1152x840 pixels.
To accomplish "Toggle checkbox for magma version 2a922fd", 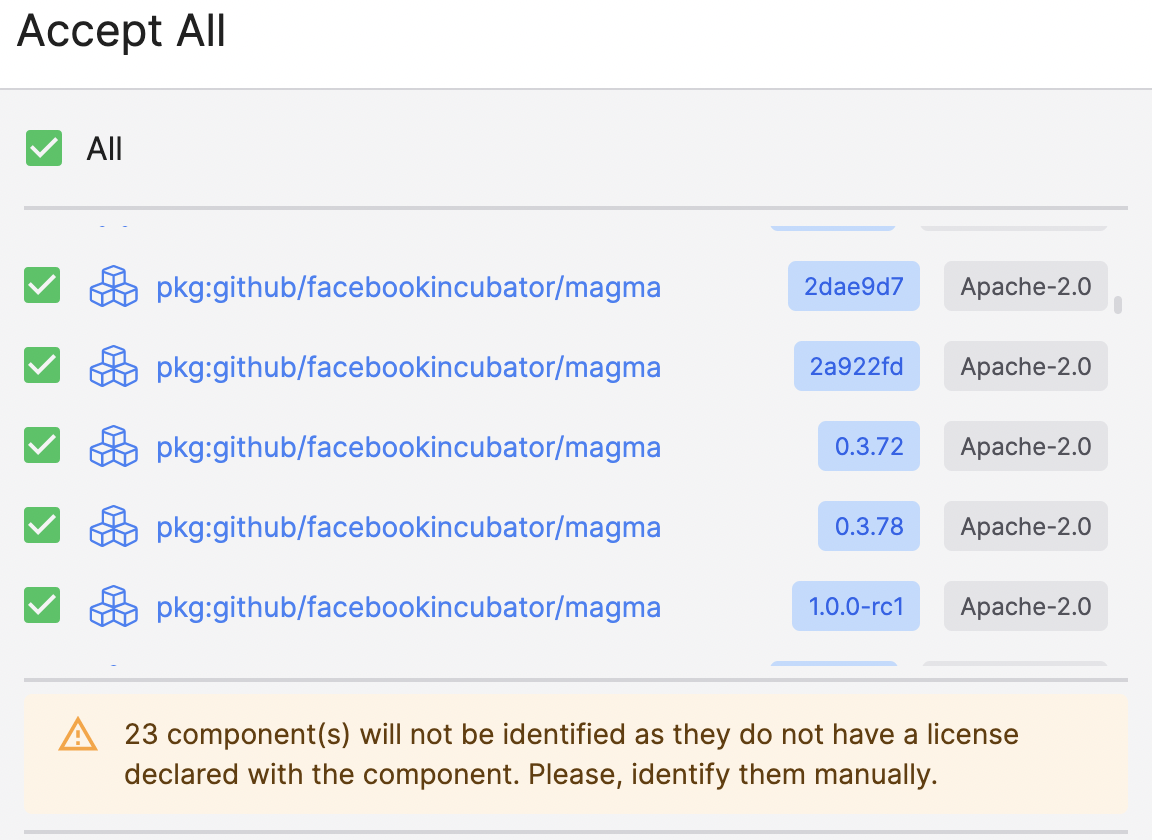I will 42,365.
